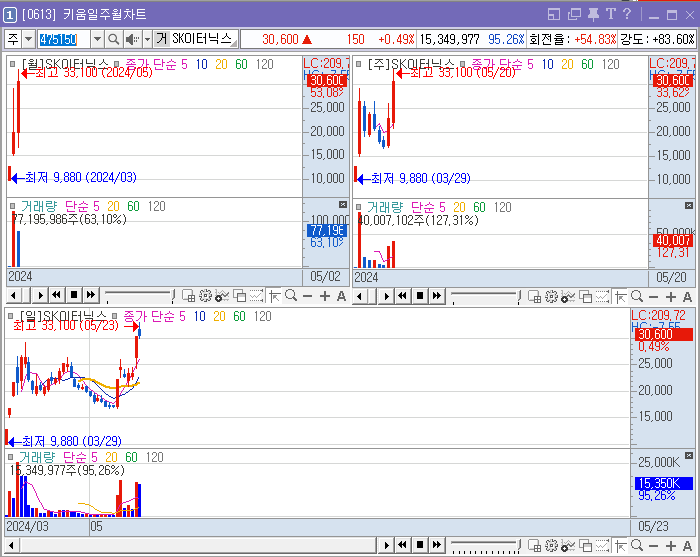Click weekly chart crosshair cursor icon
Viewport: 700px width, 557px height.
[621, 297]
